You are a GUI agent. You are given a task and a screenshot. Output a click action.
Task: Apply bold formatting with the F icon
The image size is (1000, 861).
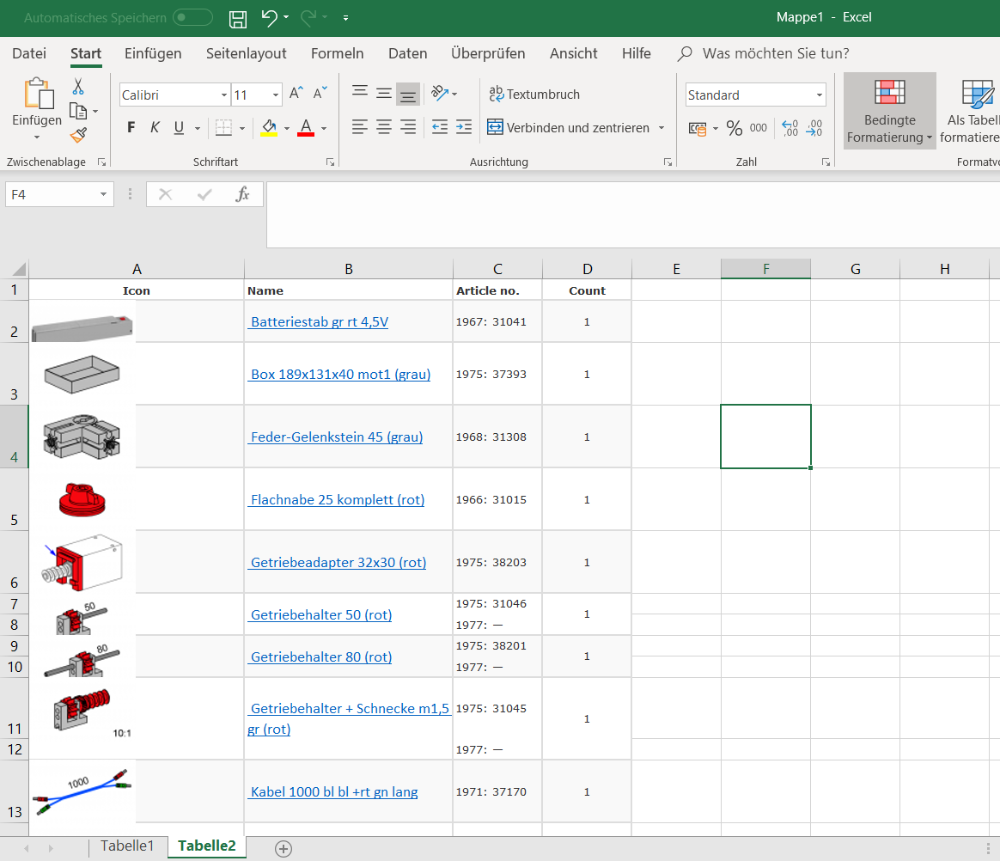130,128
